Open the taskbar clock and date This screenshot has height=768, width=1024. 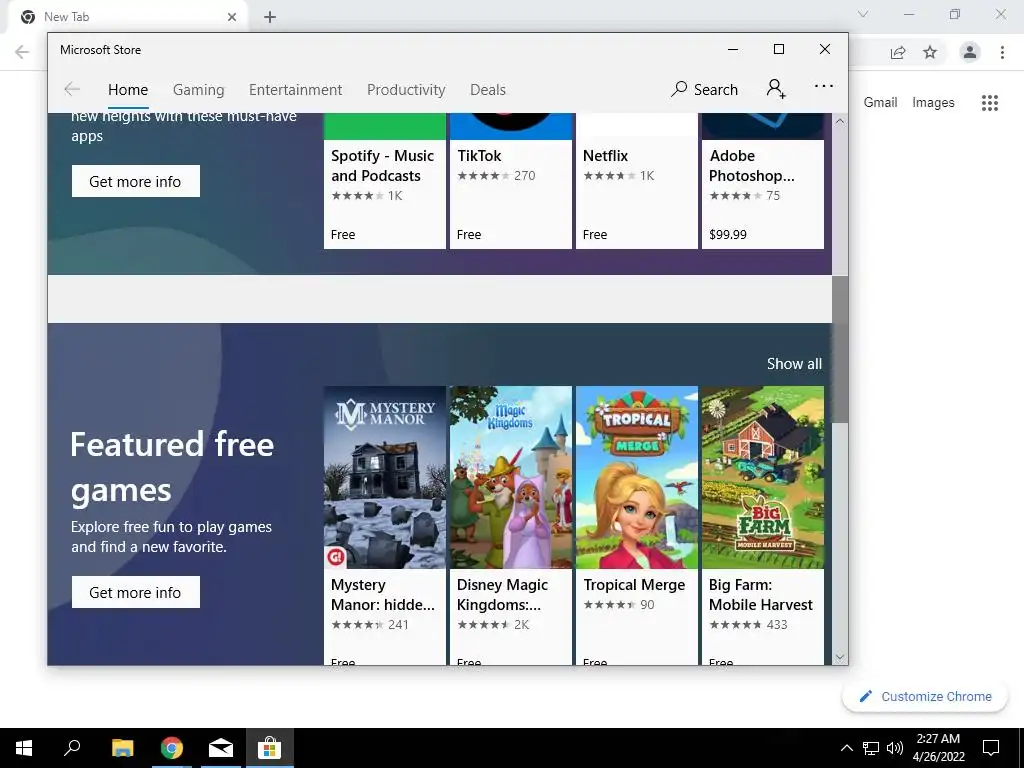tap(938, 748)
